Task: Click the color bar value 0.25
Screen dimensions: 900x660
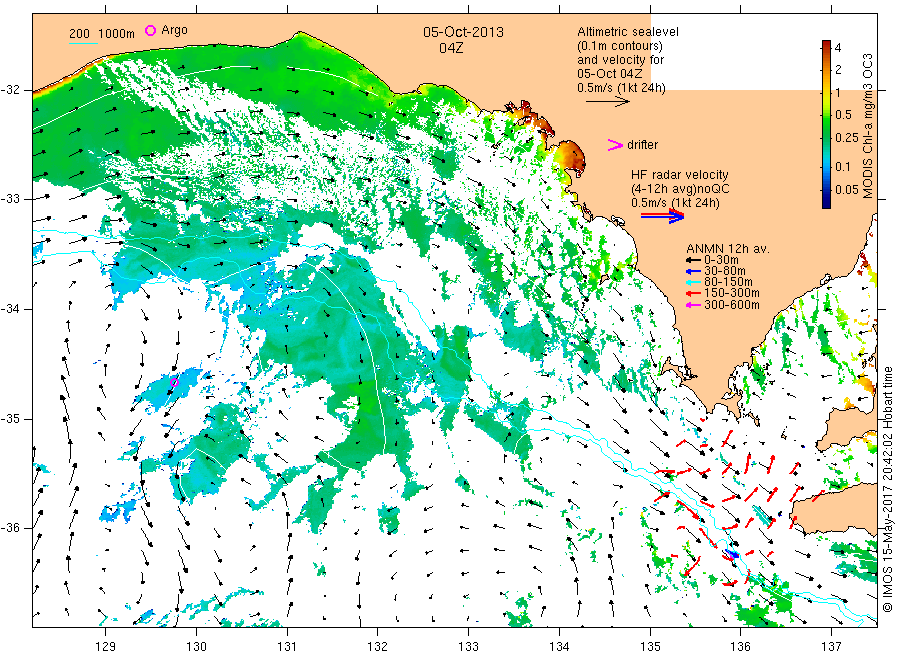Action: 847,138
